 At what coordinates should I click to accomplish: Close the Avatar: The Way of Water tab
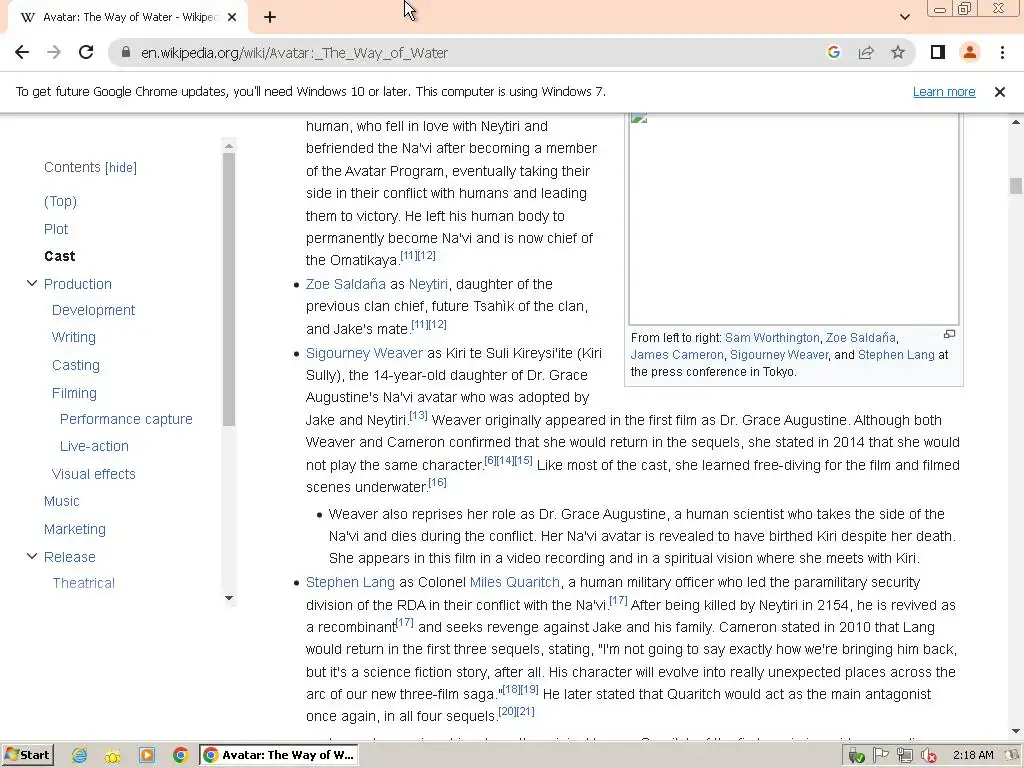tap(232, 17)
